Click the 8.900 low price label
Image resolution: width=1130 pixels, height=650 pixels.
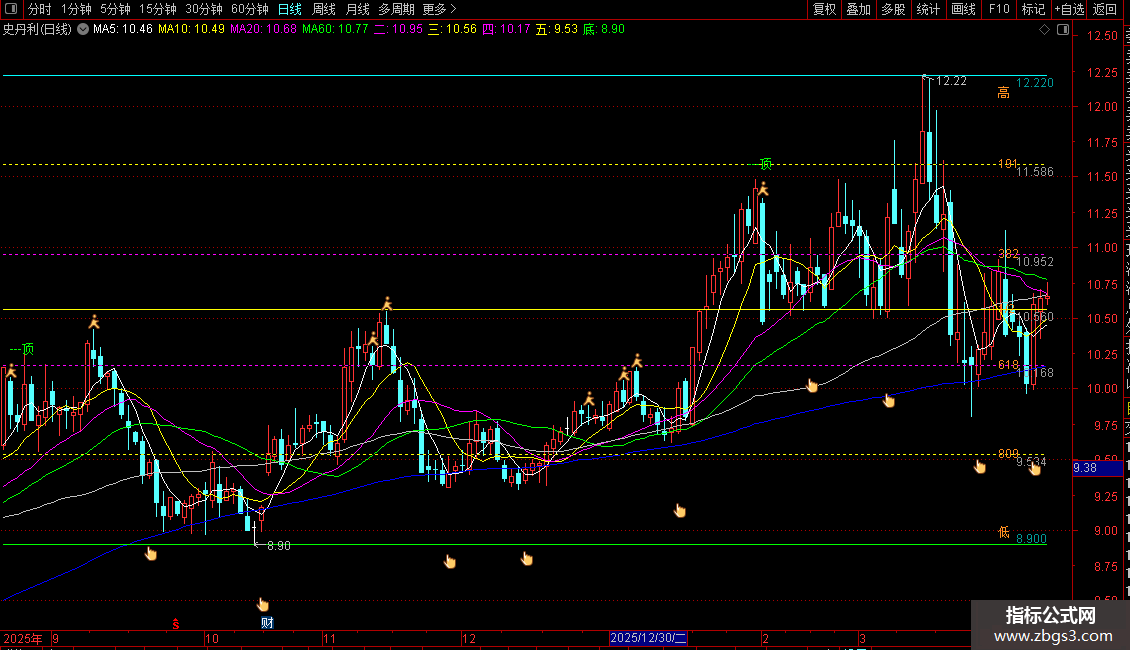[1031, 539]
